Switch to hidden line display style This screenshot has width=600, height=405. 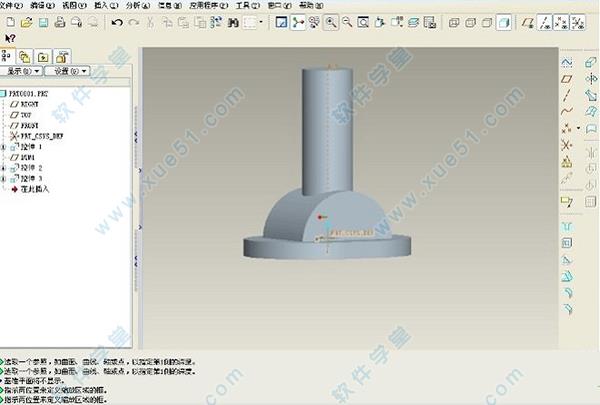point(470,23)
